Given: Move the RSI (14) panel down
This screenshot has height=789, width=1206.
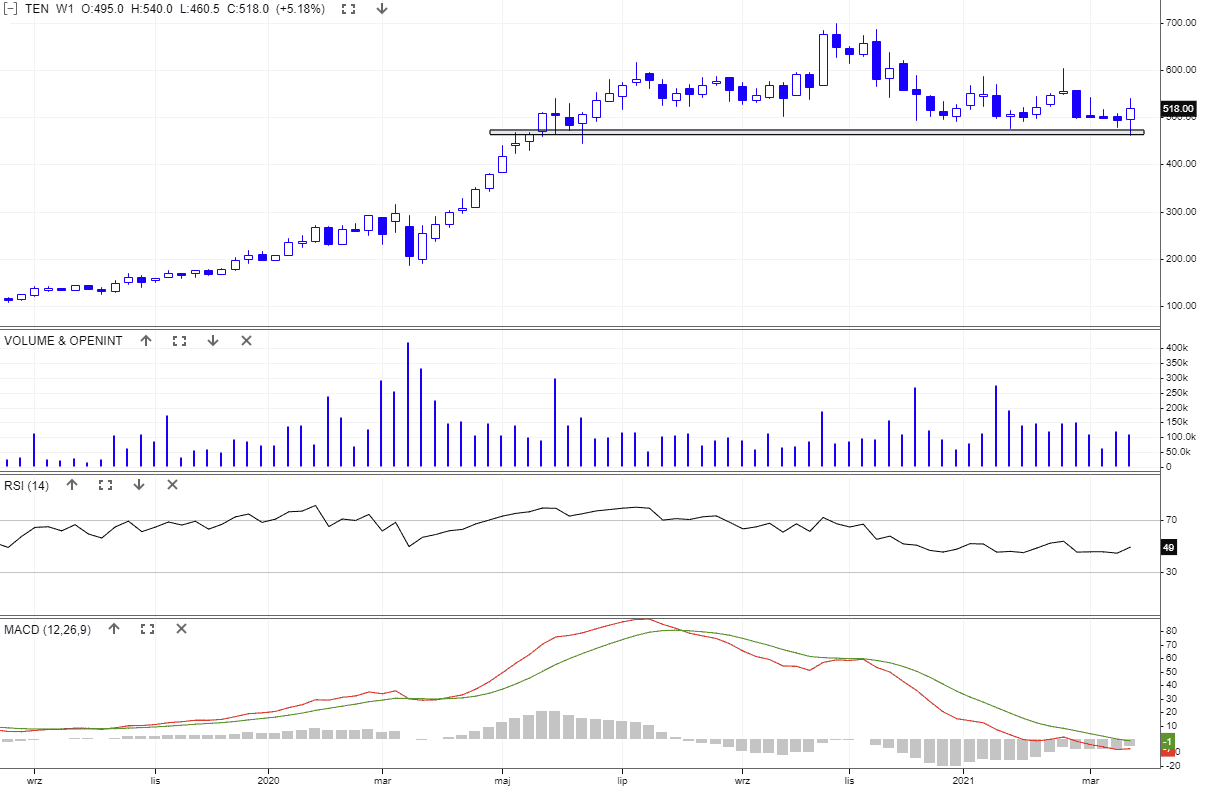Looking at the screenshot, I should (139, 485).
